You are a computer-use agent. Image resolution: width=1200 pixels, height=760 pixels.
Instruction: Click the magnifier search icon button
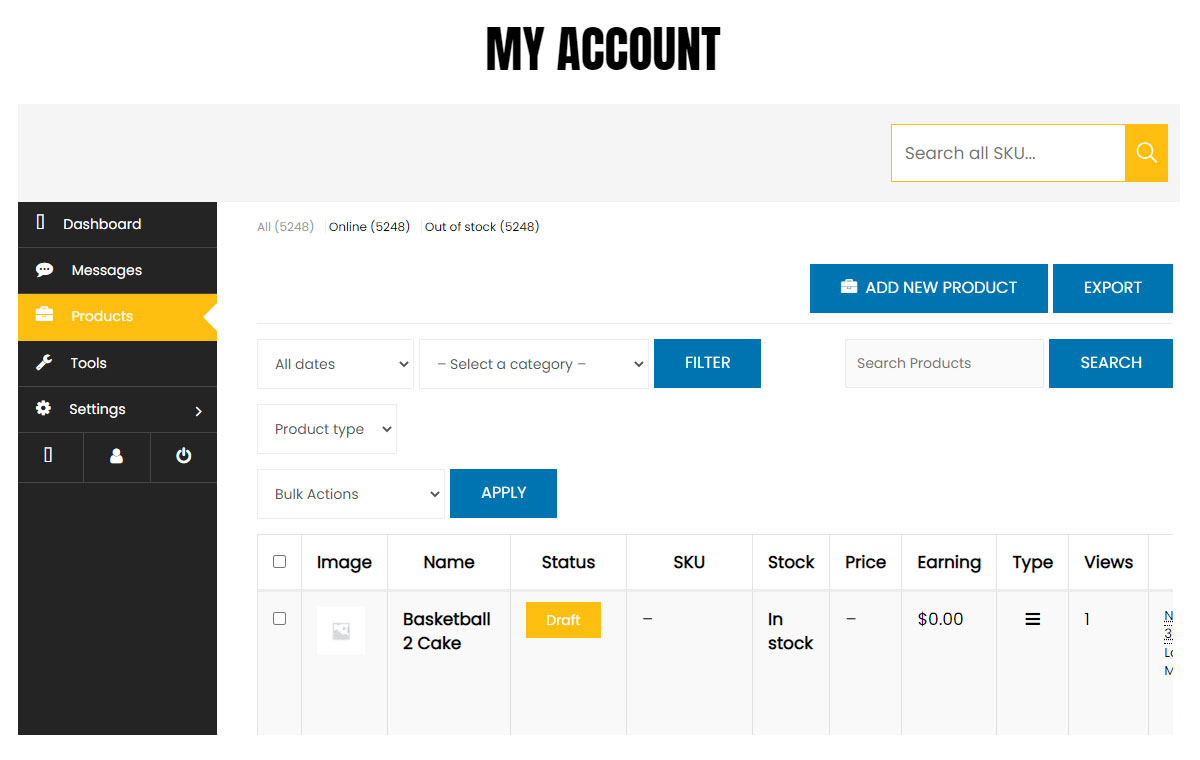click(x=1146, y=153)
